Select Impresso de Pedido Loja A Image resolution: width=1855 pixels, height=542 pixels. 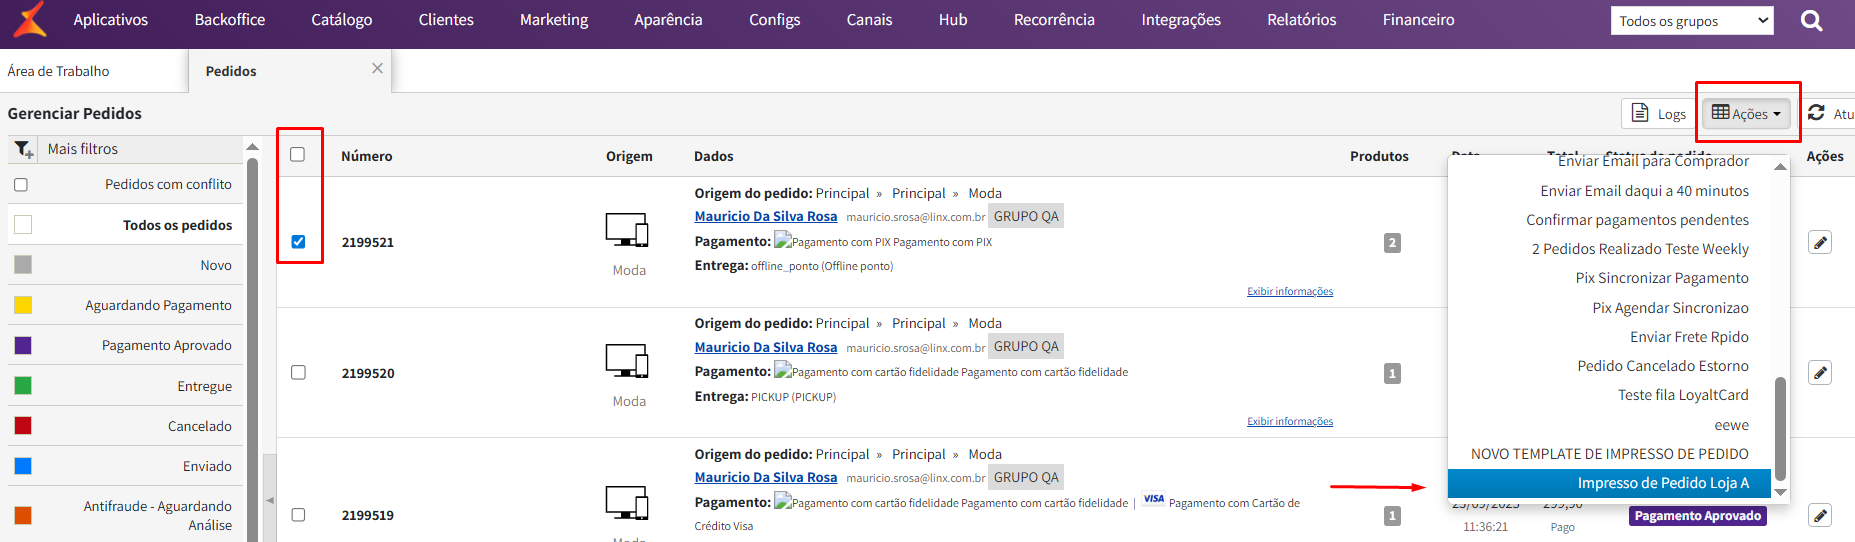1662,483
